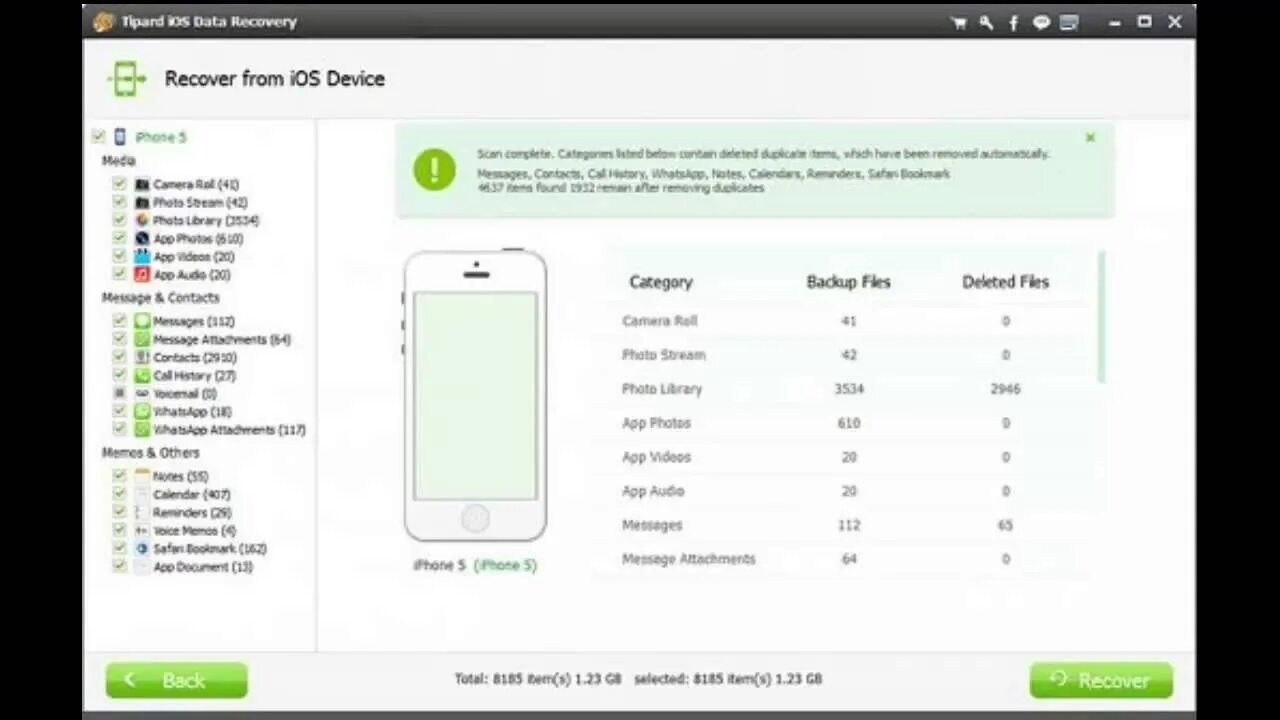
Task: Click the Notes icon in sidebar
Action: pos(143,477)
